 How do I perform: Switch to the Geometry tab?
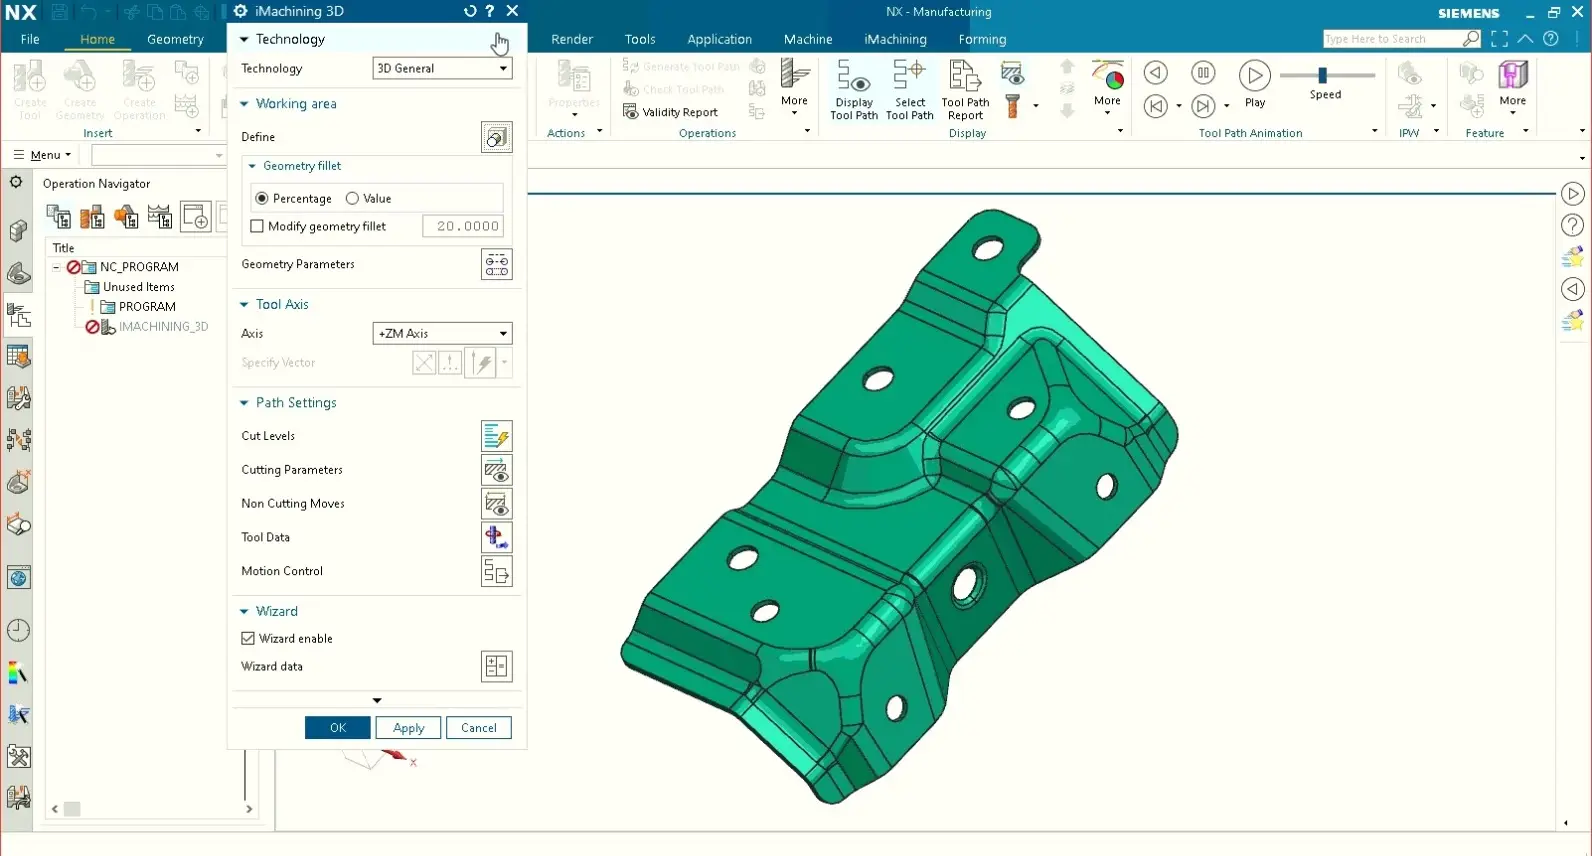175,39
